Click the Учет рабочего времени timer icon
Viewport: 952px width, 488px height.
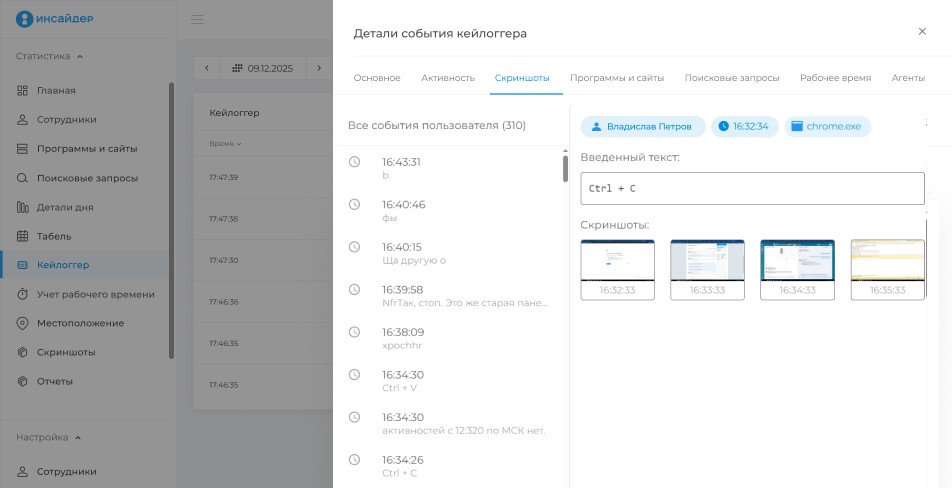click(x=23, y=294)
